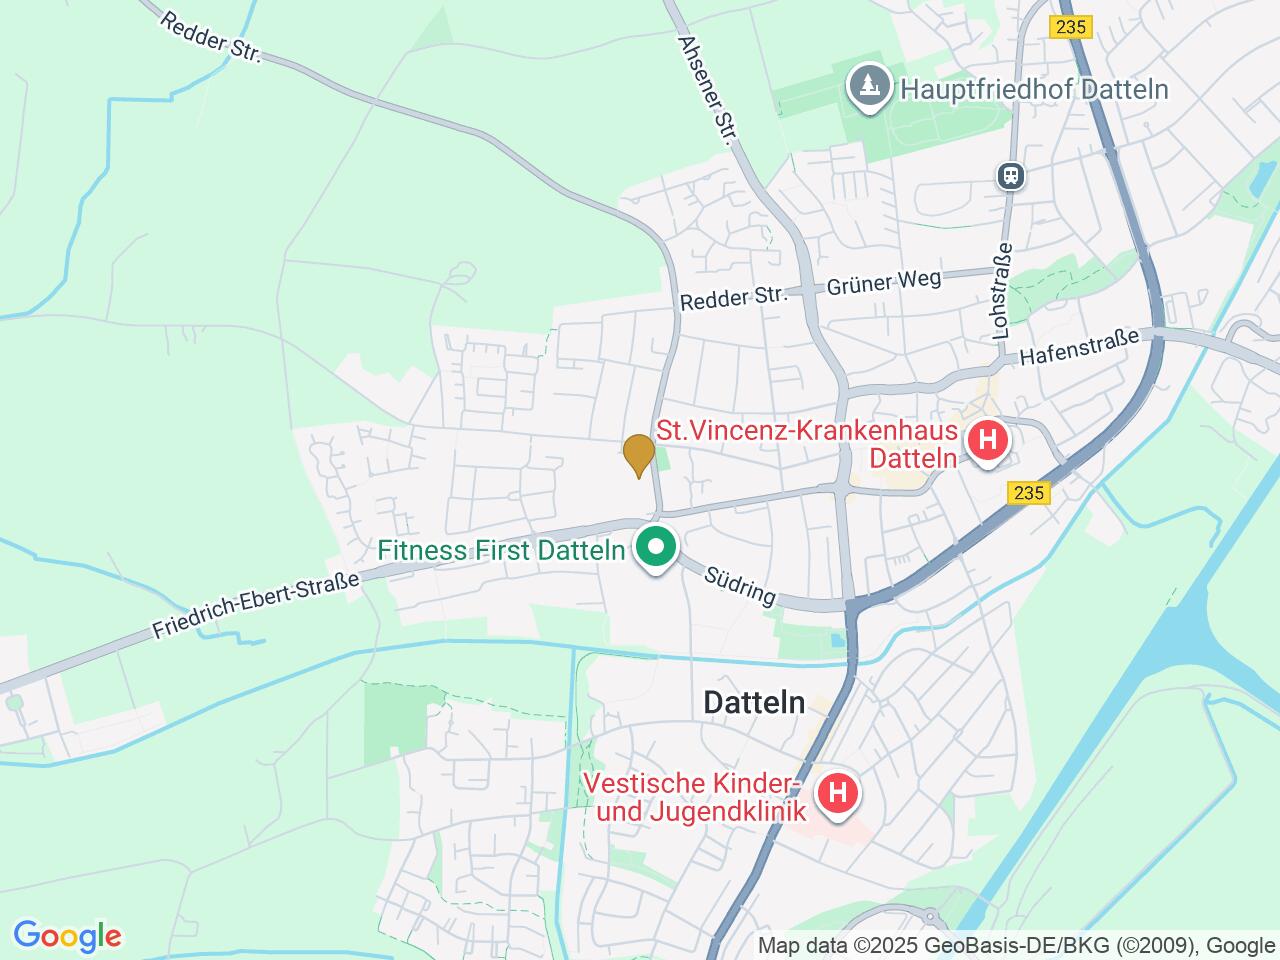Click the St.Vincenz-Krankenhaus Datteln text label

(x=808, y=444)
